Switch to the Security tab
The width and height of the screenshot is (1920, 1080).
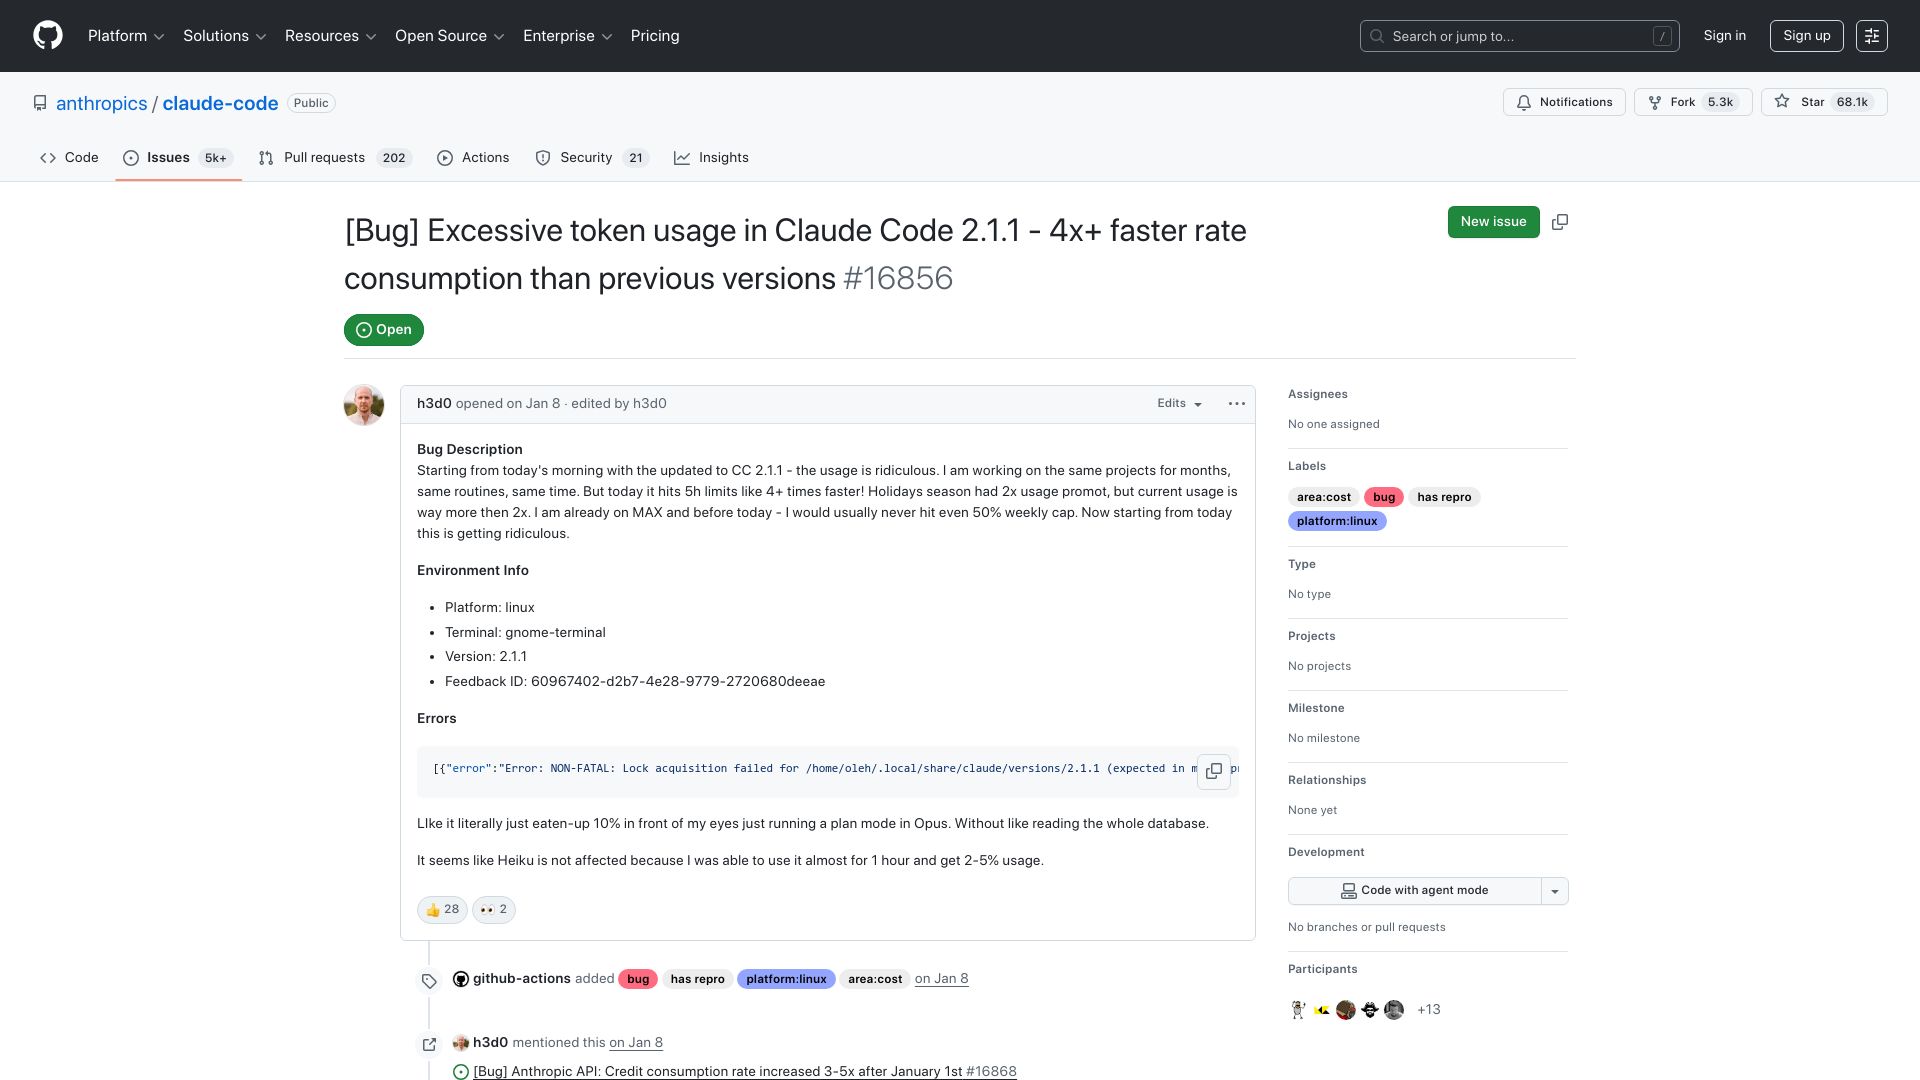(x=592, y=158)
